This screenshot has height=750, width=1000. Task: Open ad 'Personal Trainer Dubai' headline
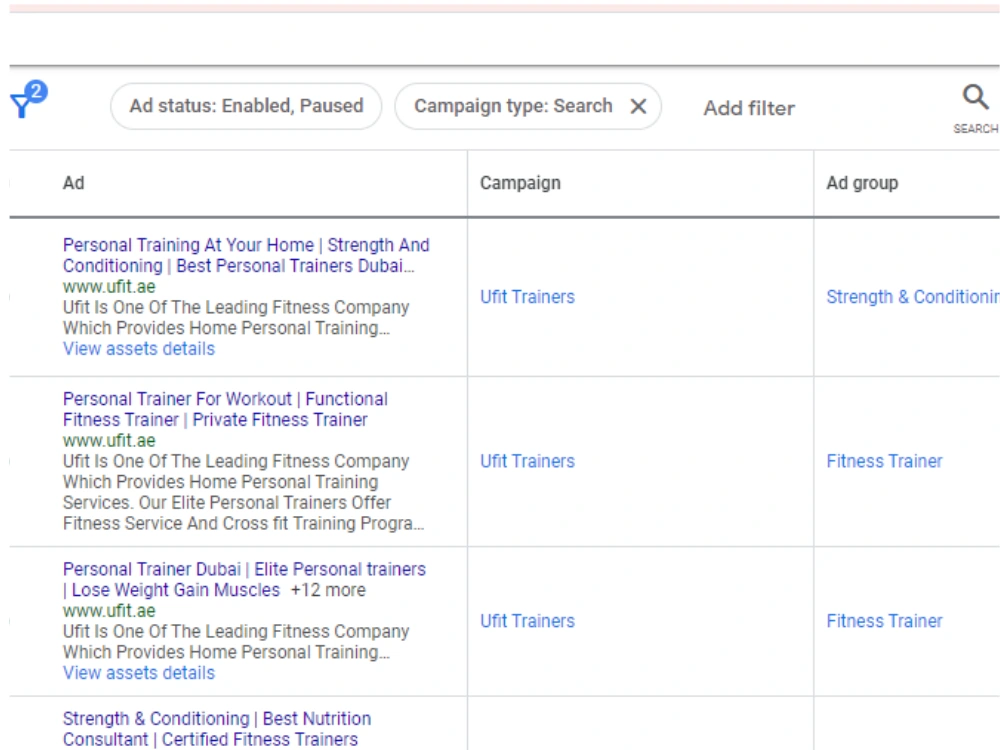coord(244,579)
